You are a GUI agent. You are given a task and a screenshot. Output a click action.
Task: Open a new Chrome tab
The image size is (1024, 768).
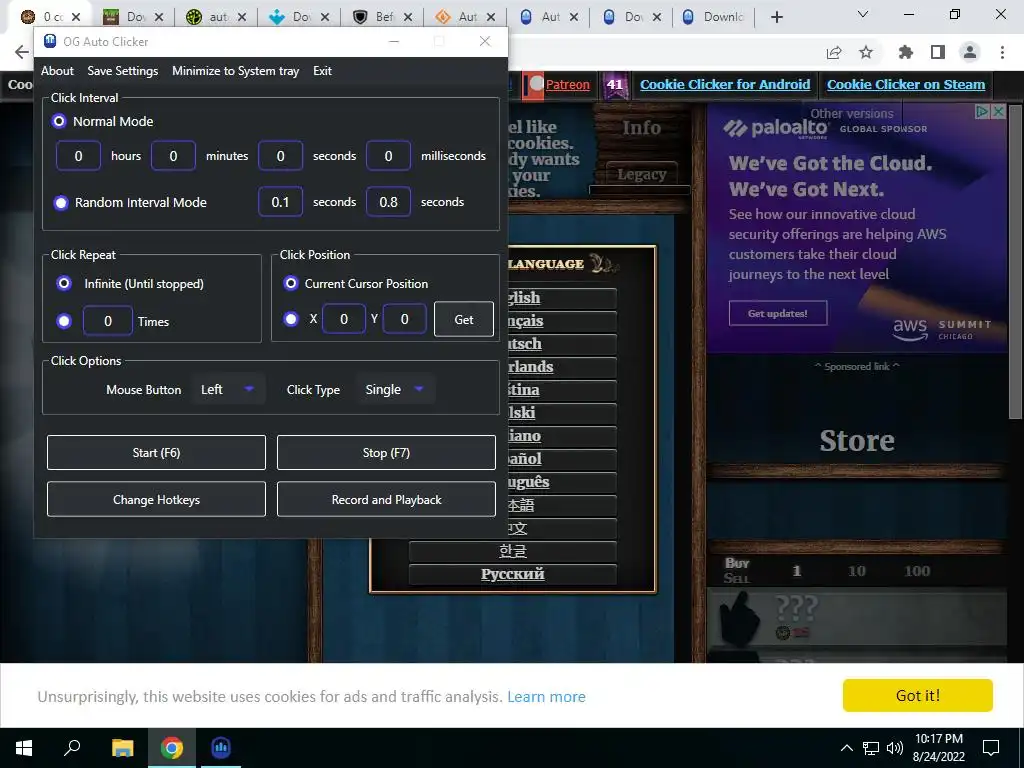(x=776, y=17)
